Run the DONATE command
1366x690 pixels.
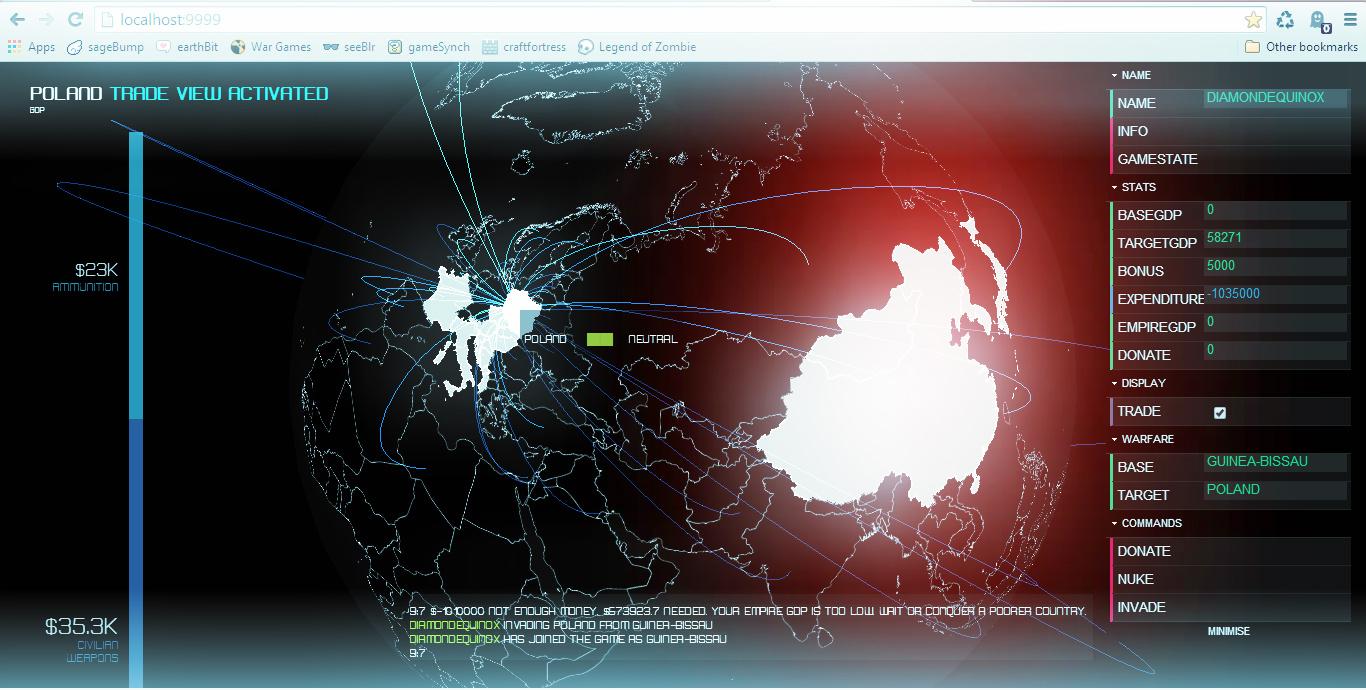pyautogui.click(x=1230, y=551)
